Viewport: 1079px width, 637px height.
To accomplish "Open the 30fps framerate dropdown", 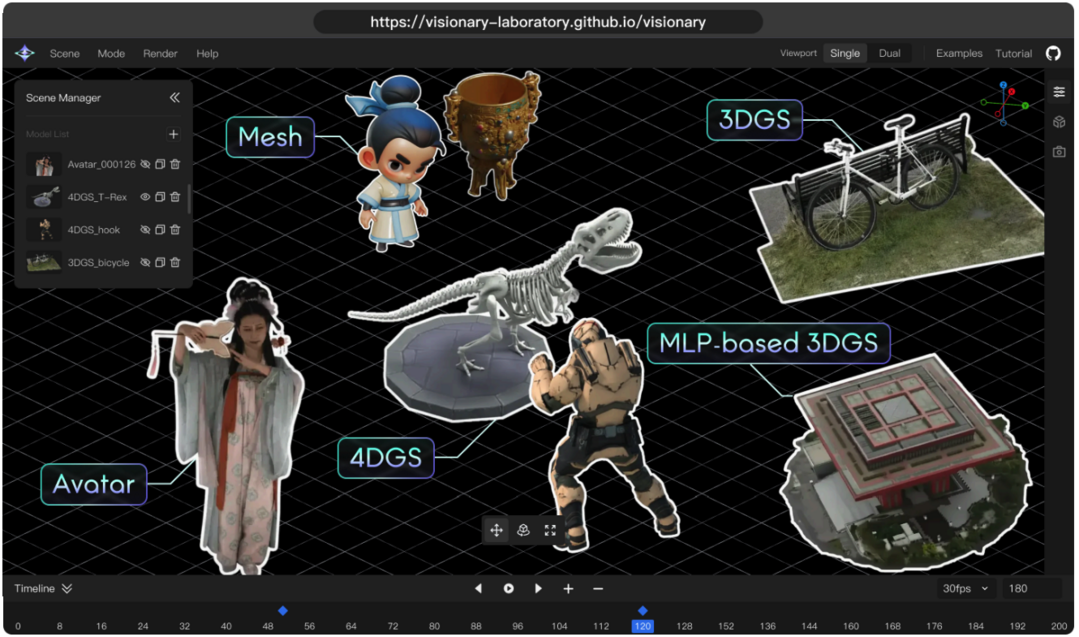I will click(x=964, y=588).
